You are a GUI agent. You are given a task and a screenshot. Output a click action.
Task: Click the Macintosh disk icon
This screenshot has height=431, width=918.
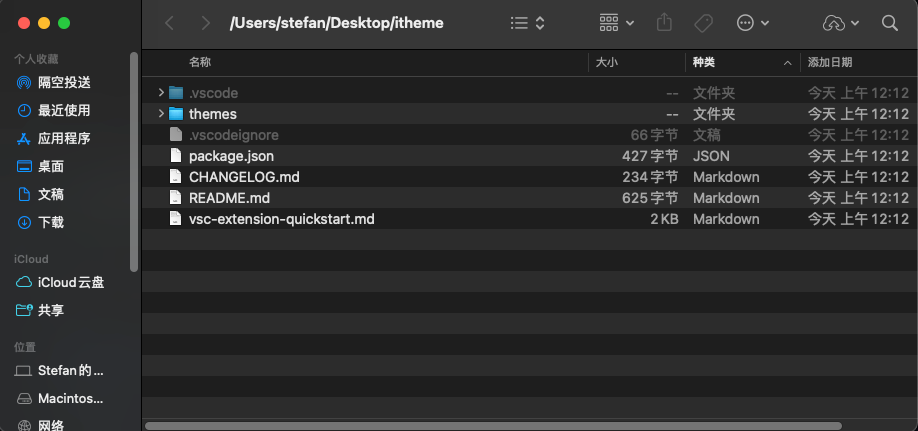24,399
